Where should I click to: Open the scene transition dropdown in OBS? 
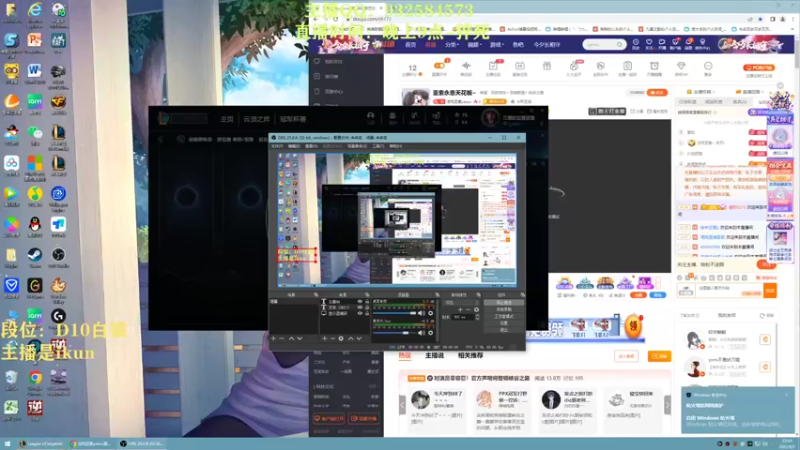(x=462, y=303)
